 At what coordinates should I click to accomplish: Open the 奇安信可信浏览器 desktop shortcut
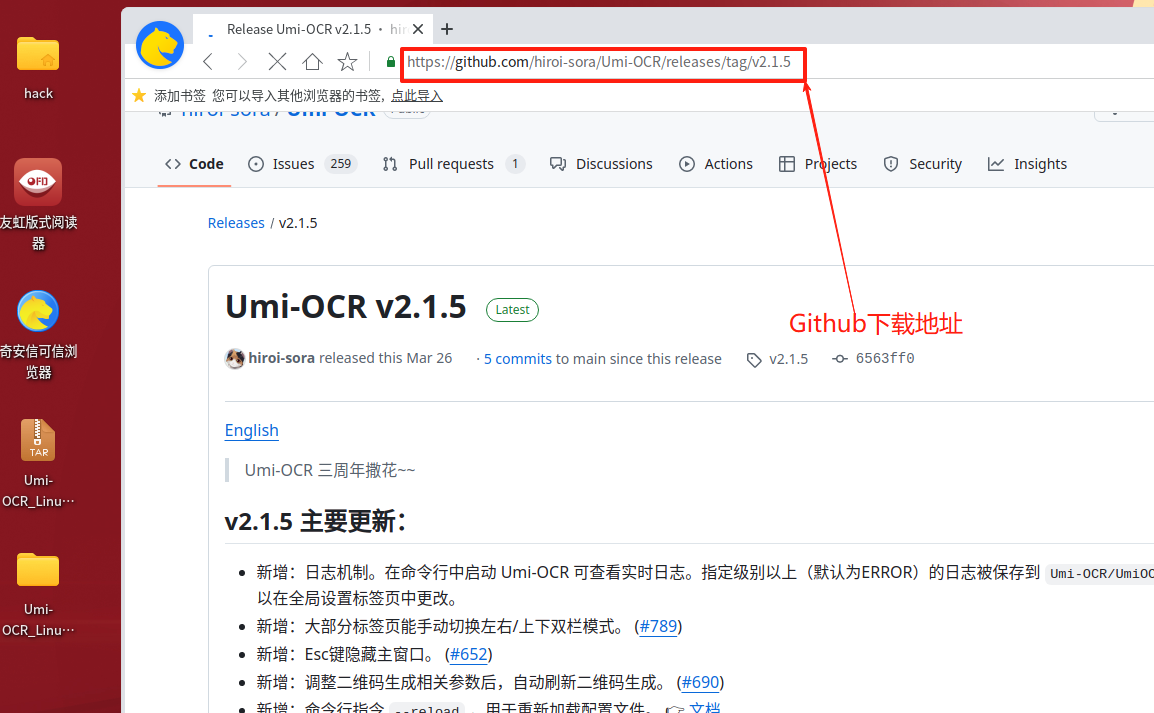(38, 334)
